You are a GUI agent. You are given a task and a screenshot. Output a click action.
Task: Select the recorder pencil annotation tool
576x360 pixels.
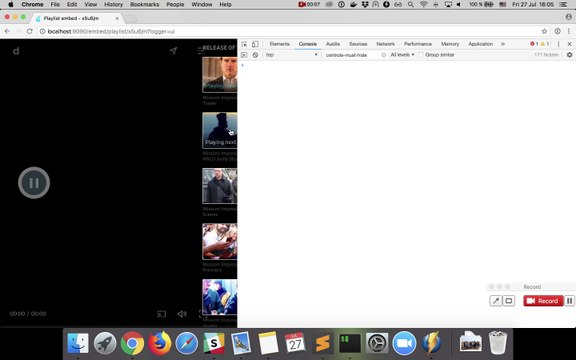pos(496,301)
